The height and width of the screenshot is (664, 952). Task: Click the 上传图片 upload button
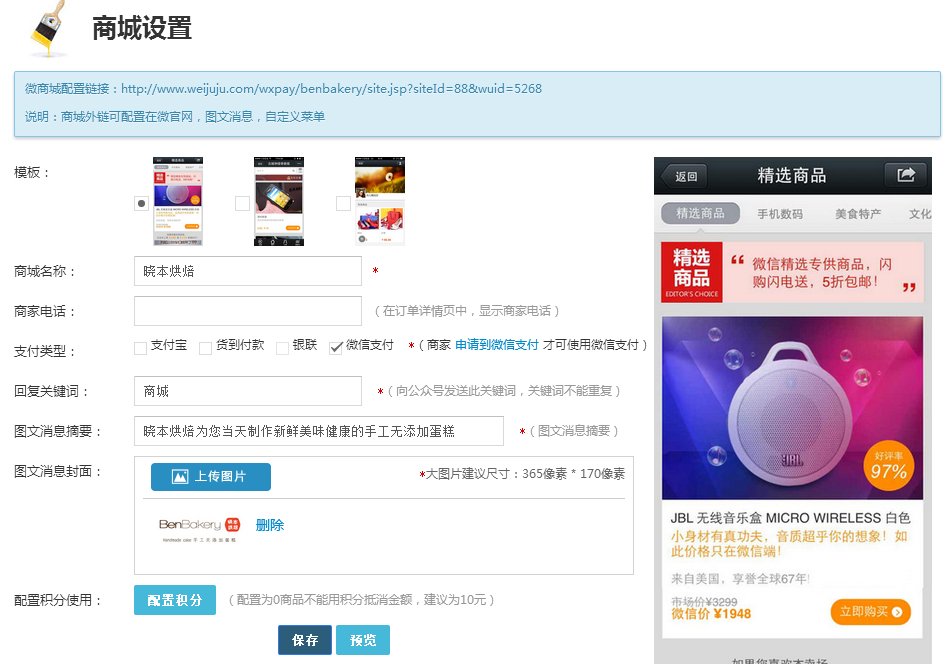tap(211, 476)
